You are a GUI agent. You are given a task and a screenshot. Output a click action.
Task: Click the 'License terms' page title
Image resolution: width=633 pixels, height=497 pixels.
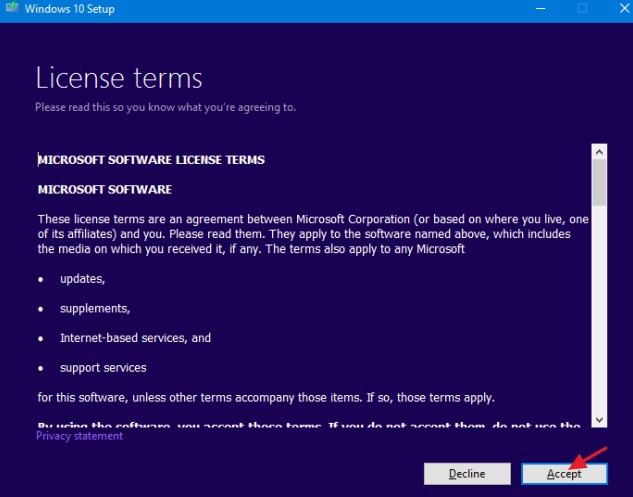point(119,78)
